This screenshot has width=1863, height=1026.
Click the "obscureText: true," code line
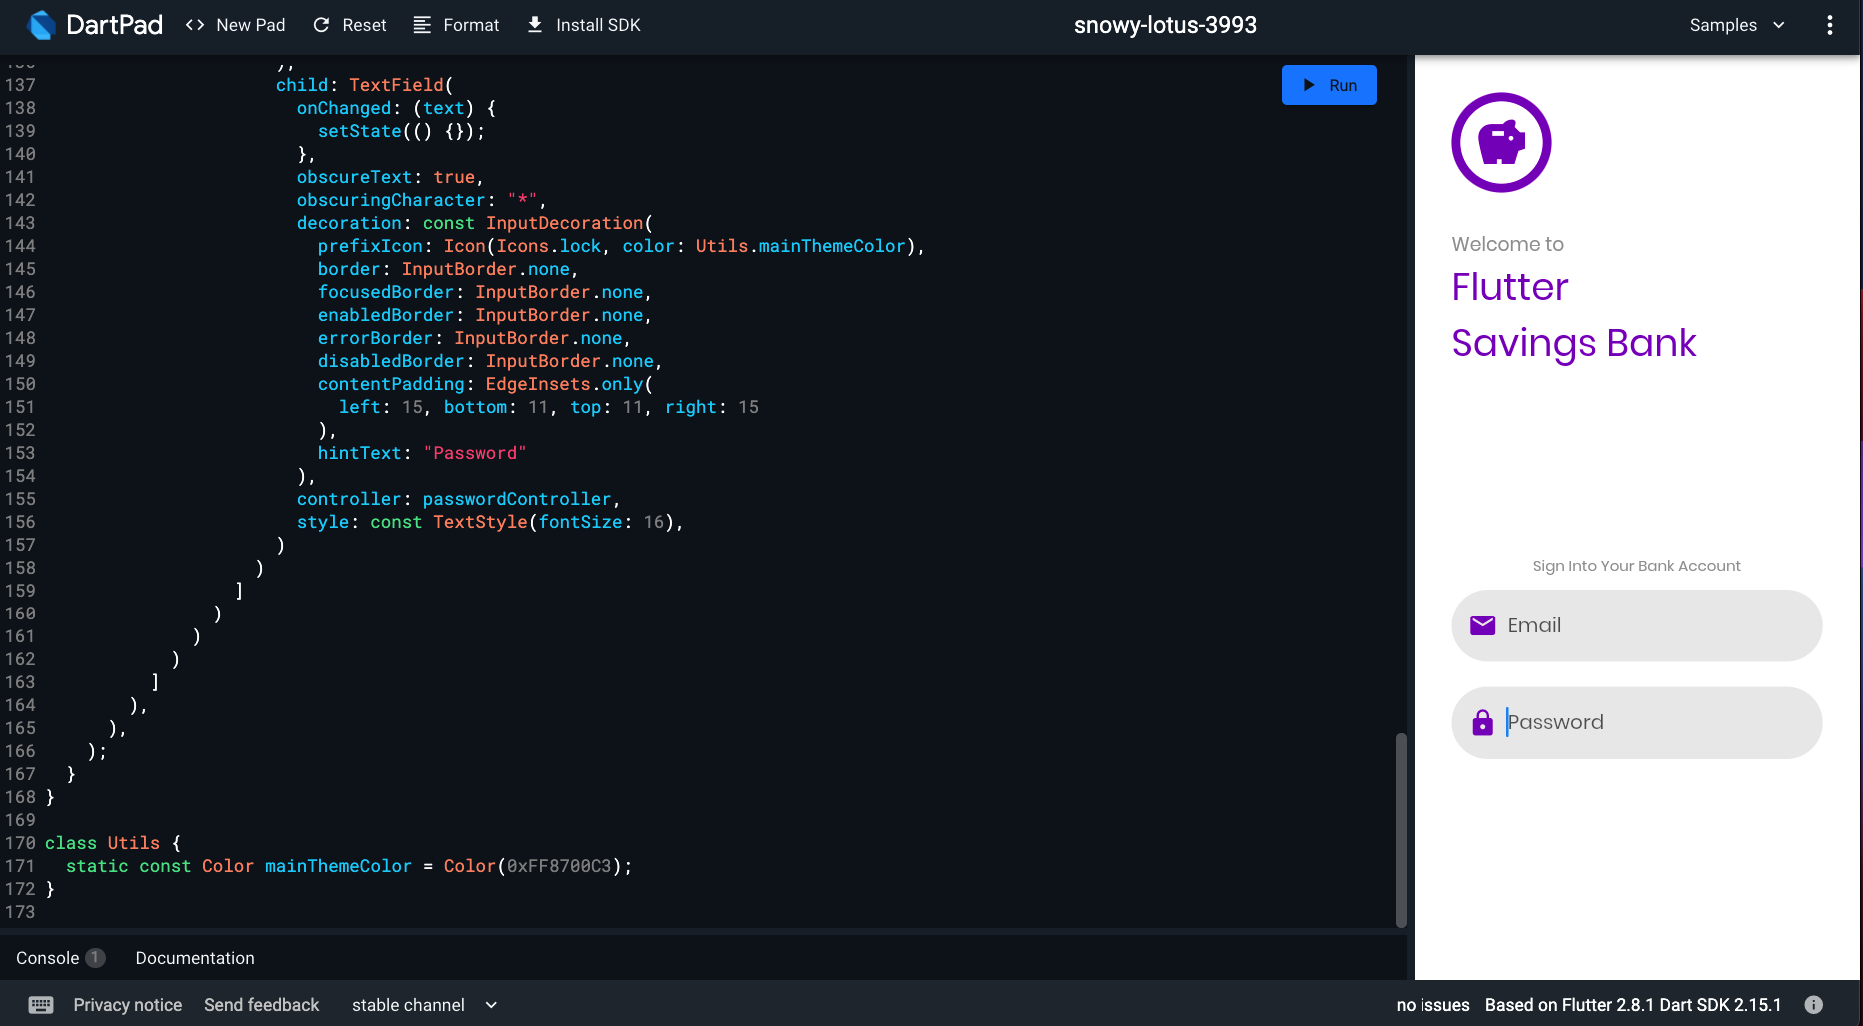(390, 177)
